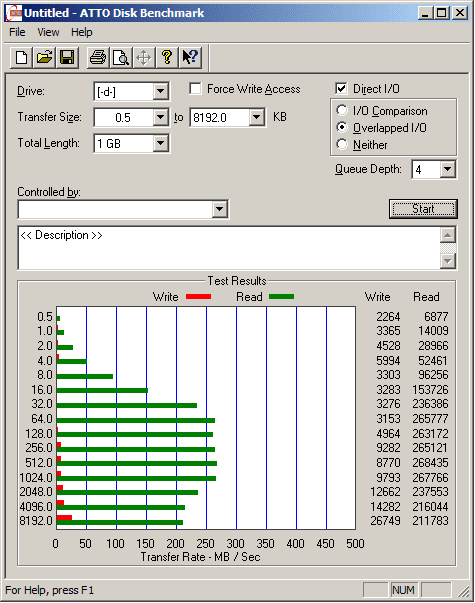Click the Read column header in results

tap(426, 297)
